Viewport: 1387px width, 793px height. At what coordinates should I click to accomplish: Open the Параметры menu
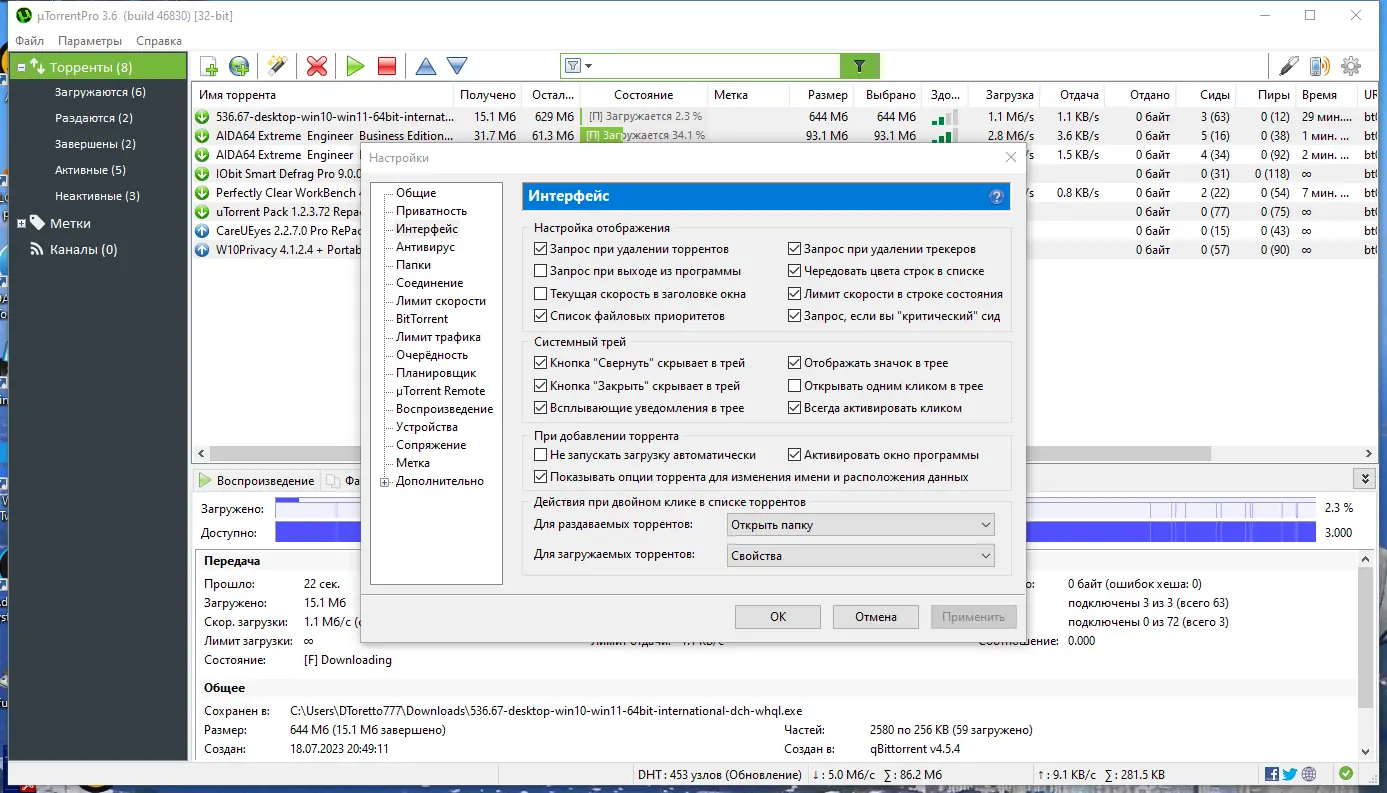click(x=90, y=41)
